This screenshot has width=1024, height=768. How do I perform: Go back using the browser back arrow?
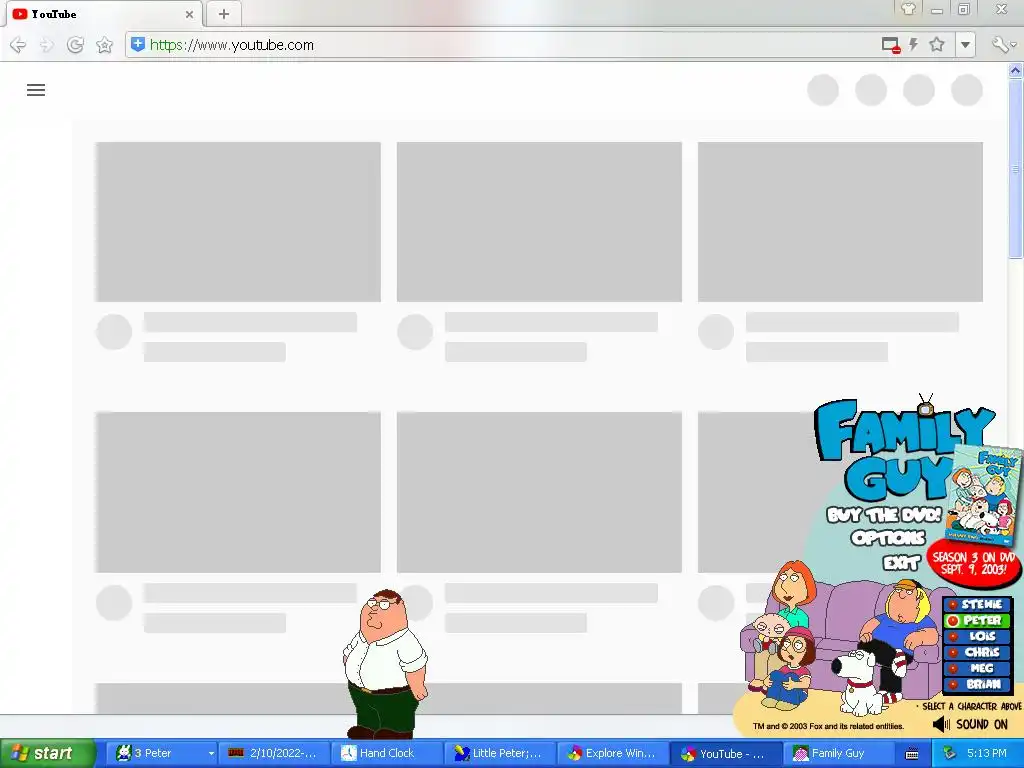18,45
